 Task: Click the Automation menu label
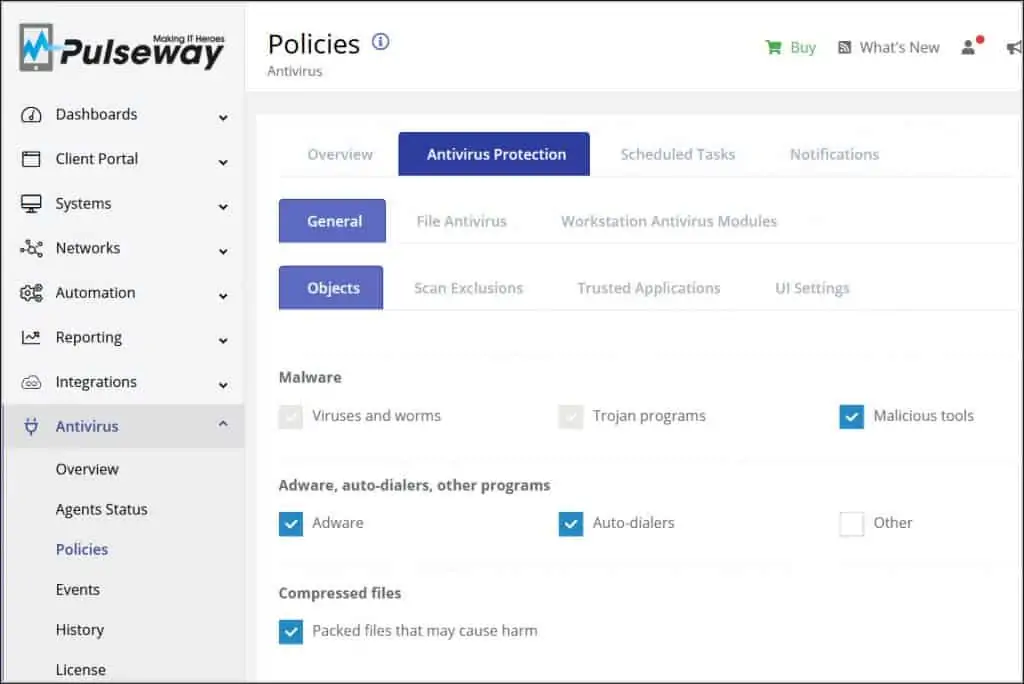pyautogui.click(x=95, y=293)
